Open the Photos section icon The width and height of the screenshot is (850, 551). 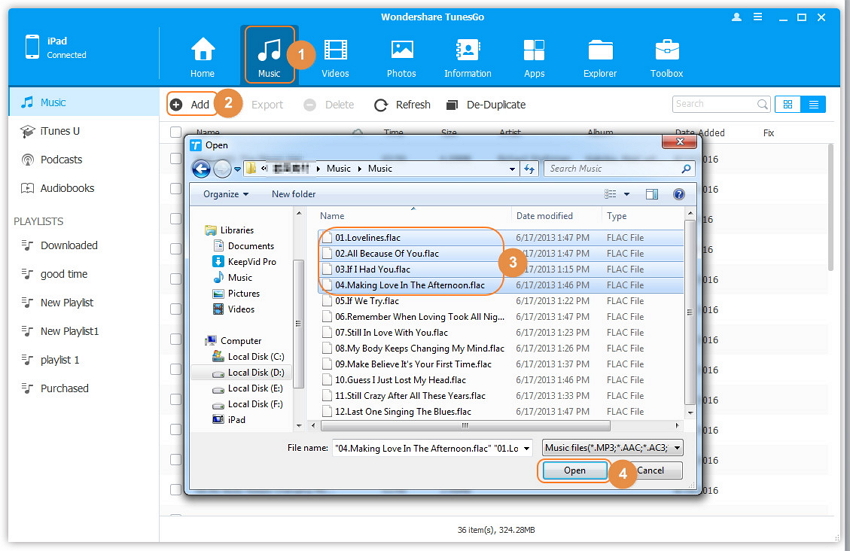point(402,51)
